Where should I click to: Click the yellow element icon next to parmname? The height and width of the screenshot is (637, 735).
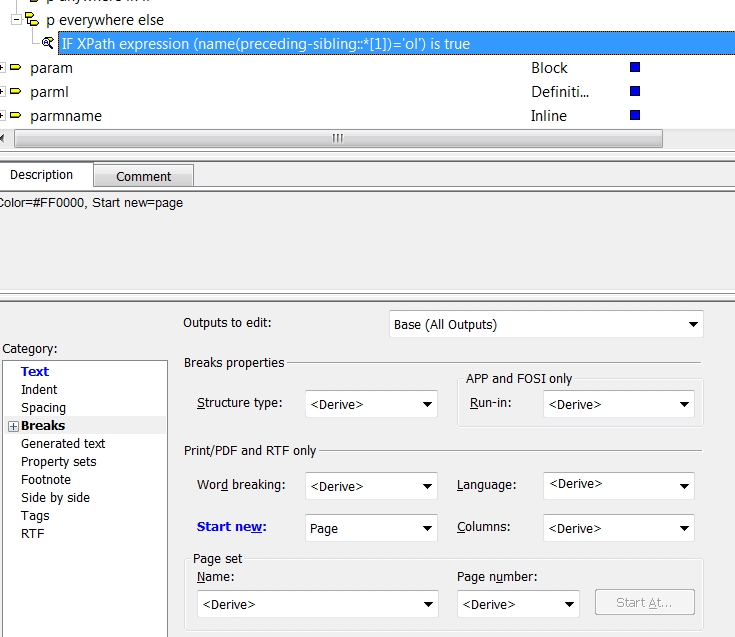[15, 115]
